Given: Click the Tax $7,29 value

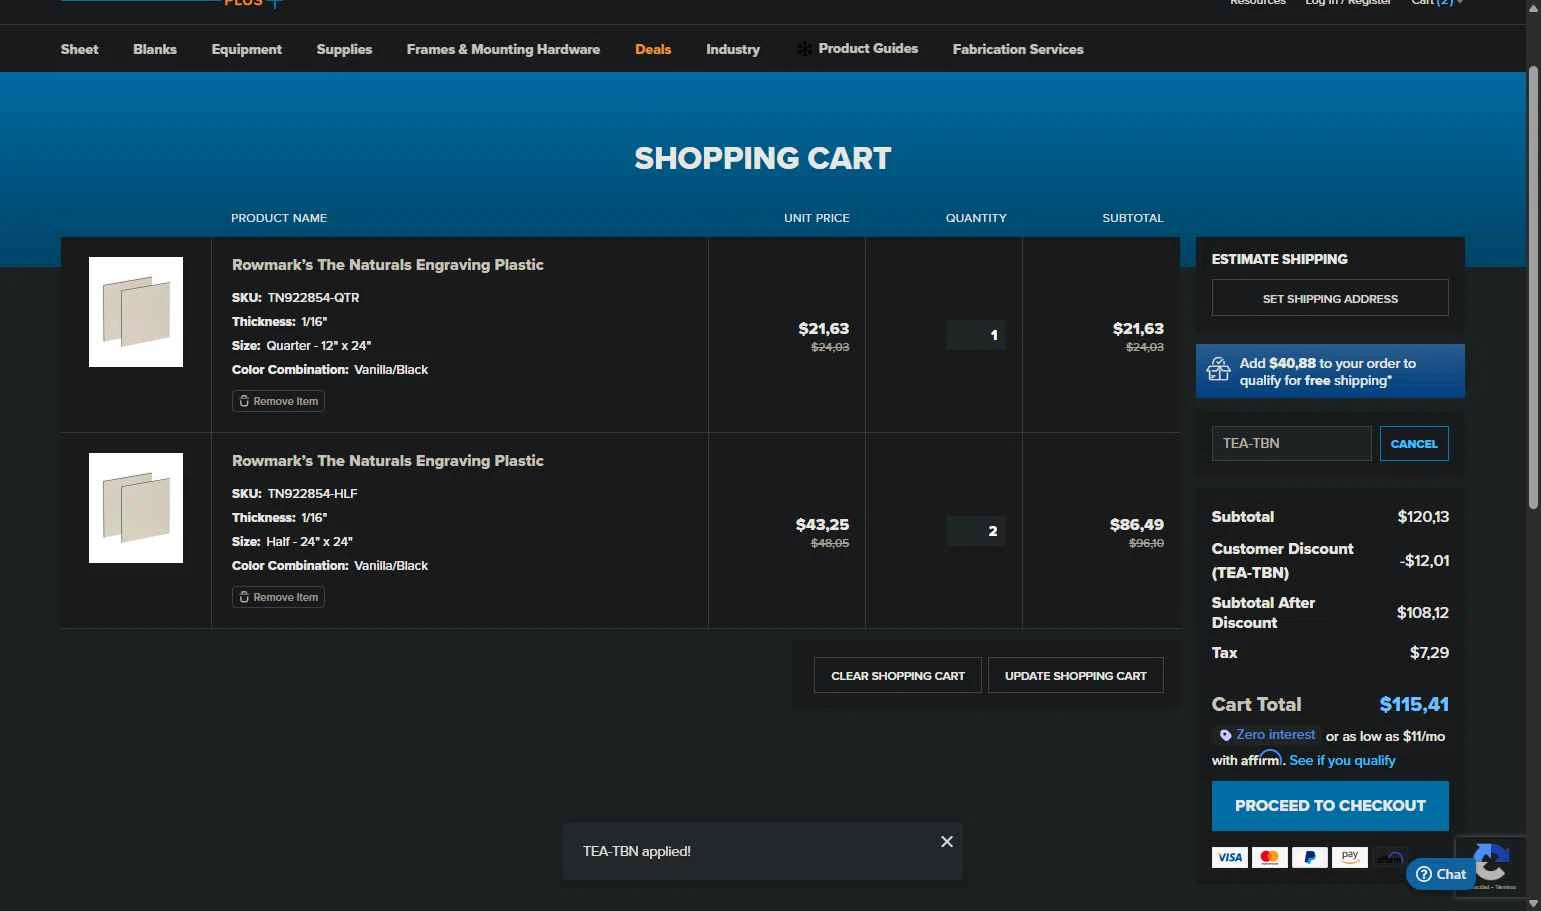Looking at the screenshot, I should pyautogui.click(x=1429, y=653).
